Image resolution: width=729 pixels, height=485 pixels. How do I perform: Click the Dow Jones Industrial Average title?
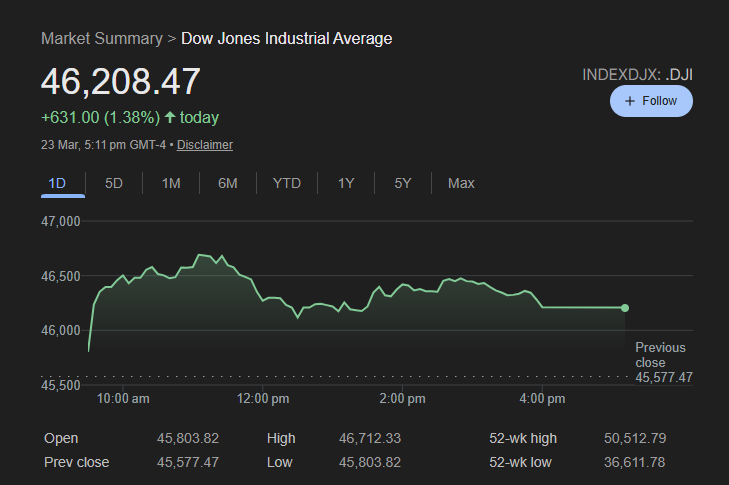[286, 39]
